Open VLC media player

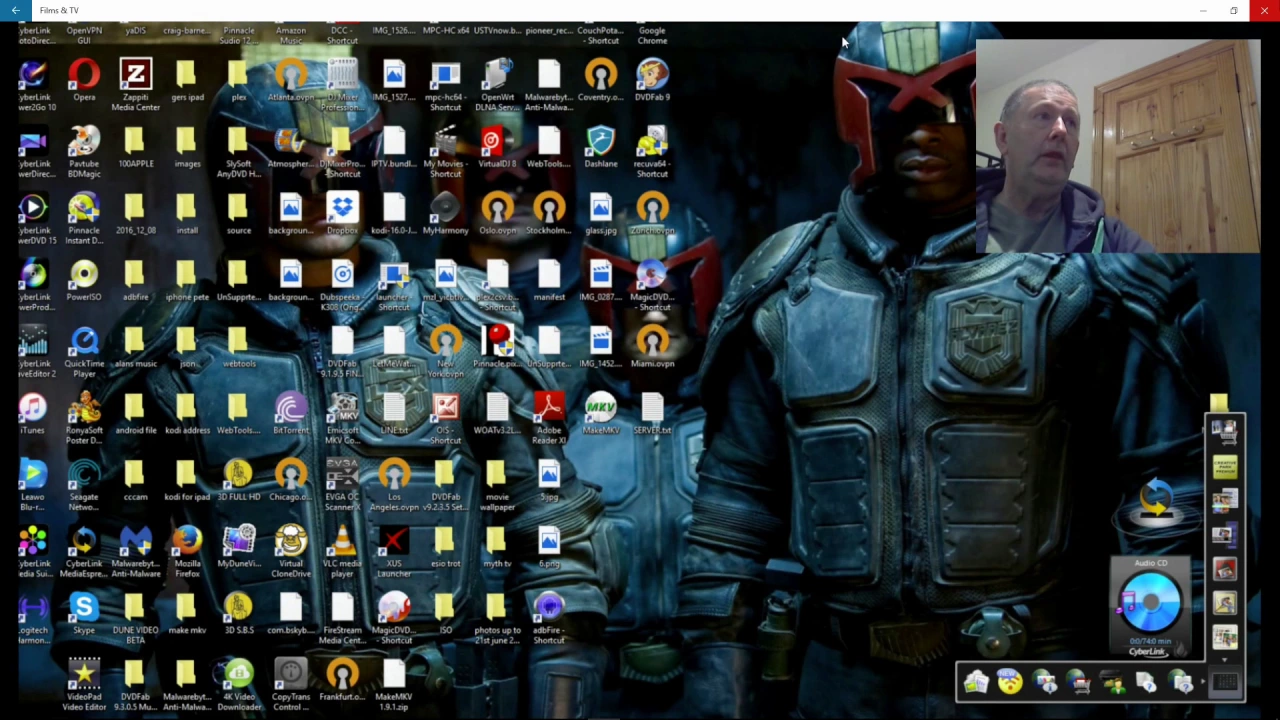342,550
